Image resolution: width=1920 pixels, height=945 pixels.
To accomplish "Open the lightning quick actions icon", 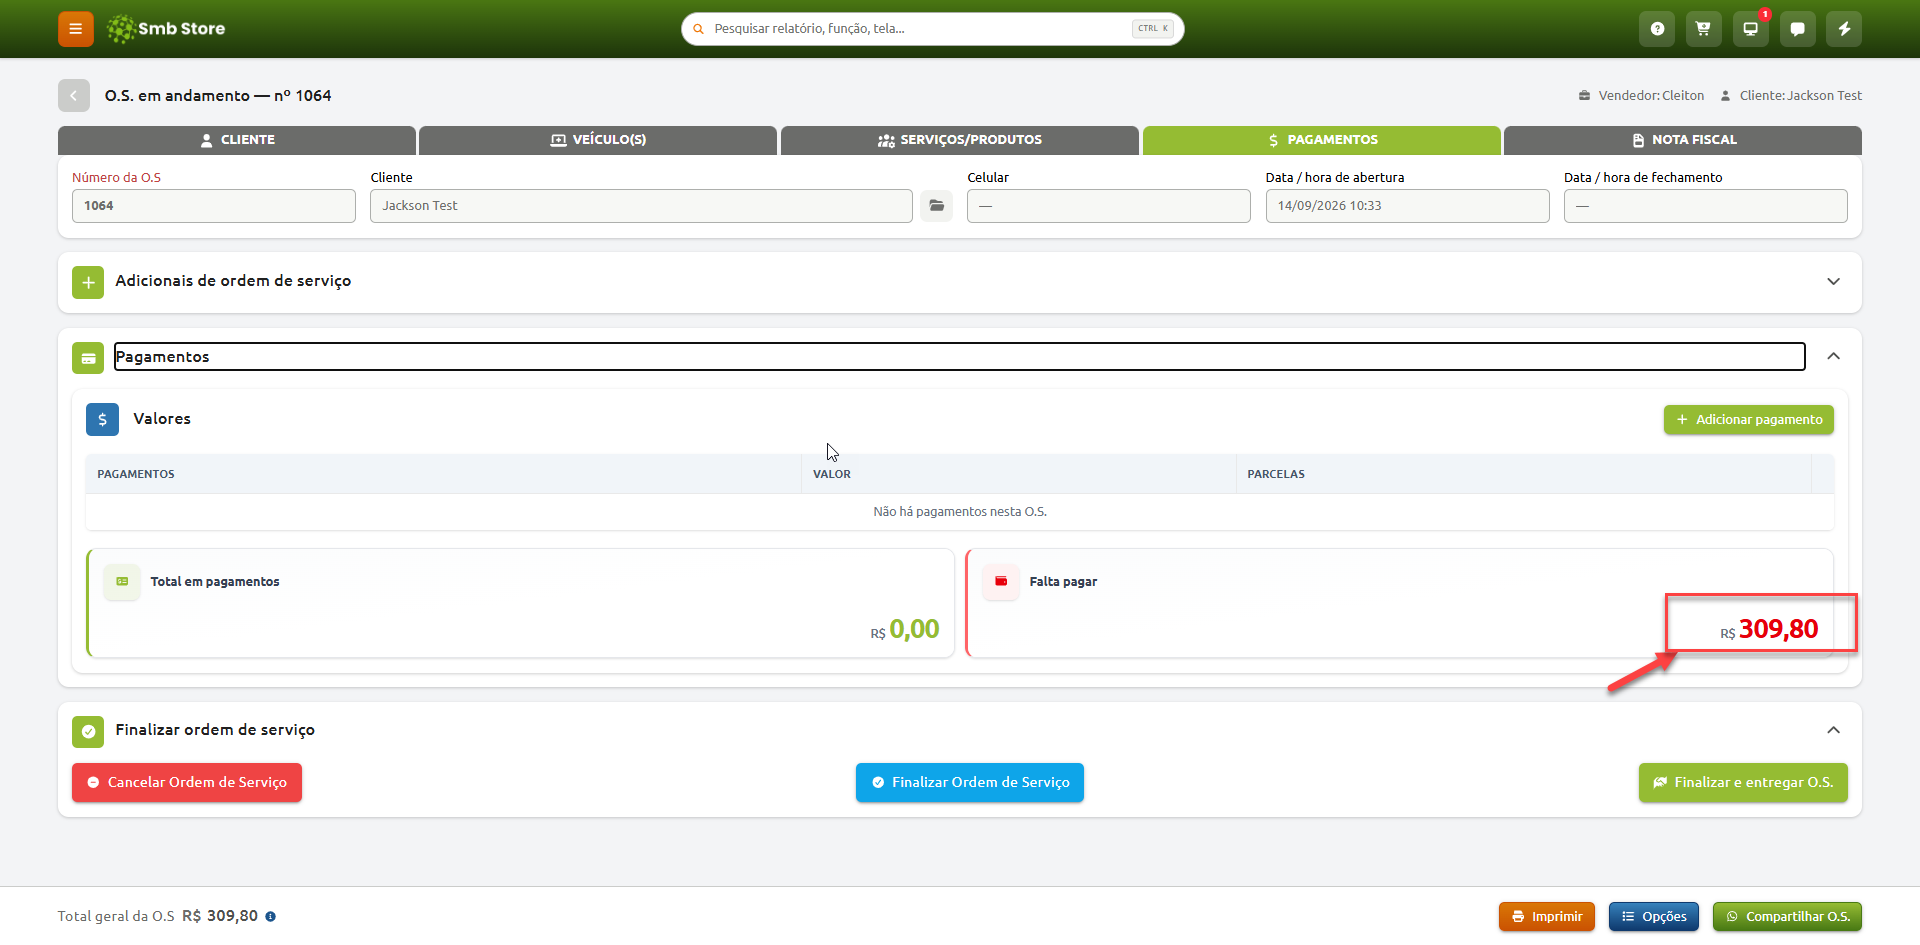I will (x=1844, y=29).
